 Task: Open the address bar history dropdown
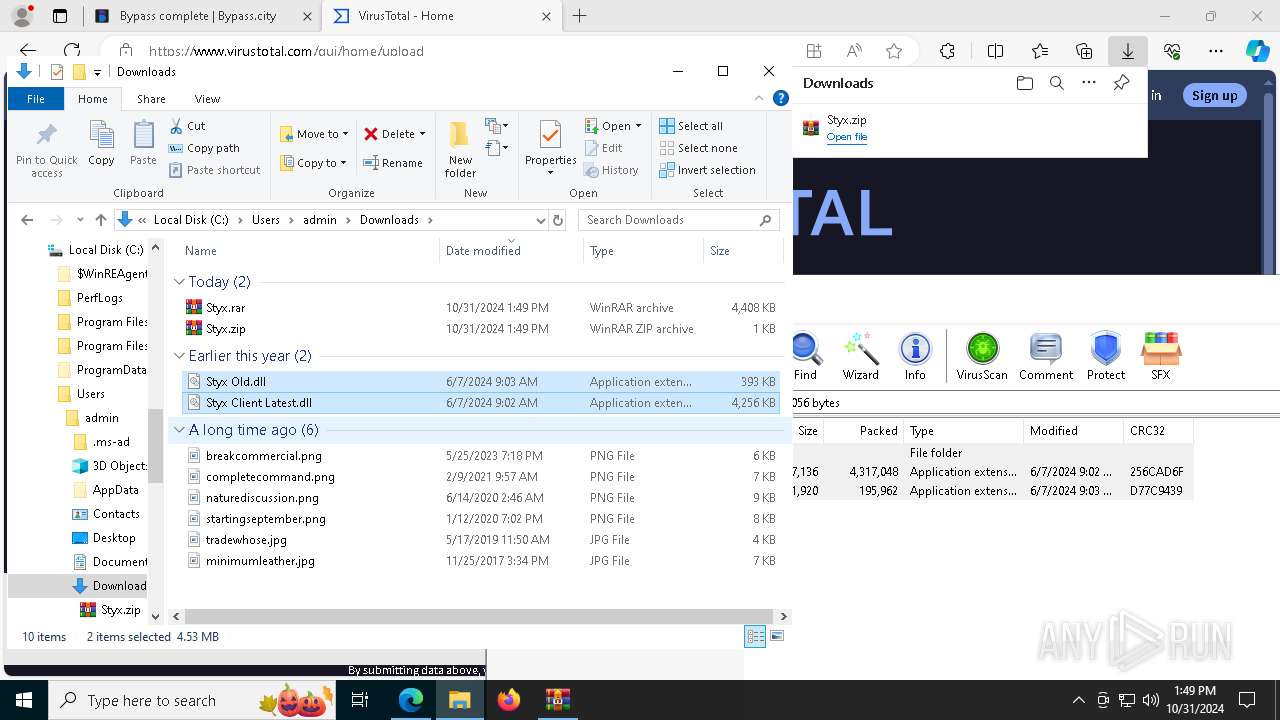pyautogui.click(x=540, y=220)
